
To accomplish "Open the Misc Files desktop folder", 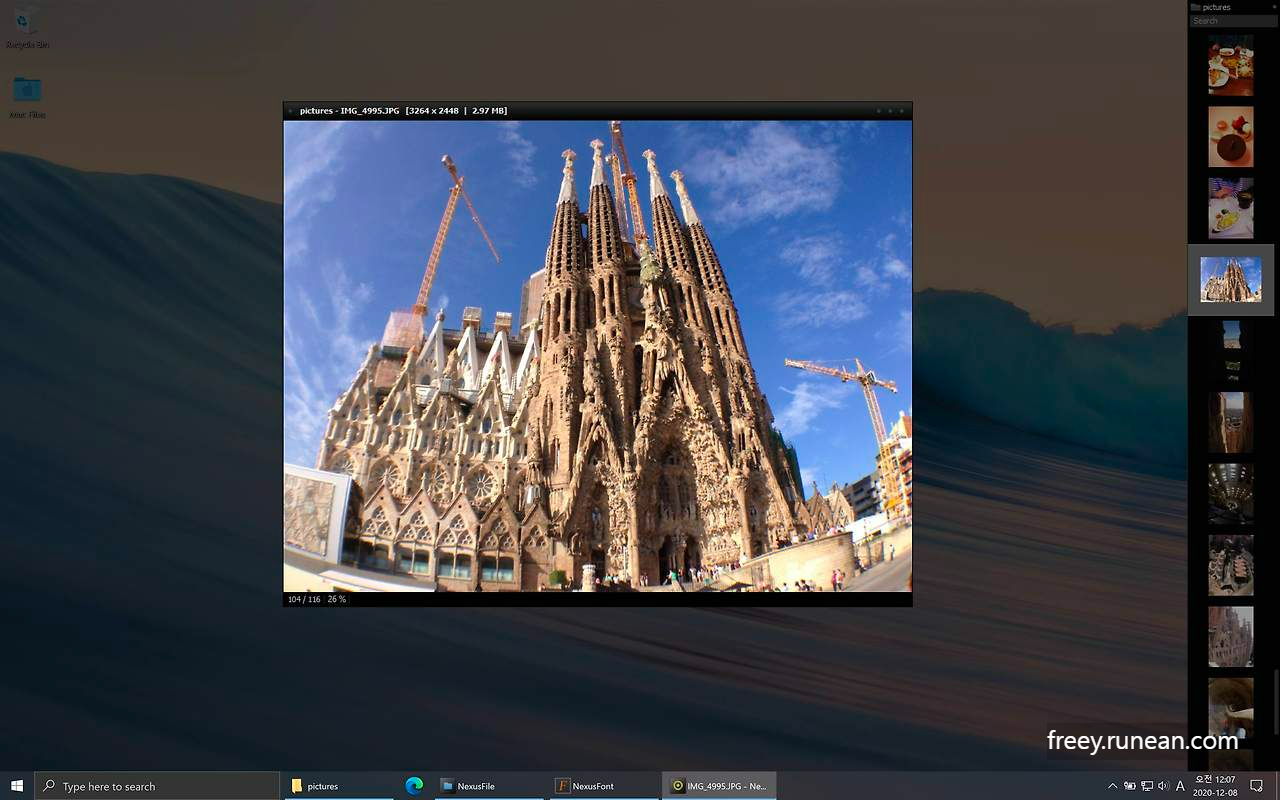I will 27,97.
